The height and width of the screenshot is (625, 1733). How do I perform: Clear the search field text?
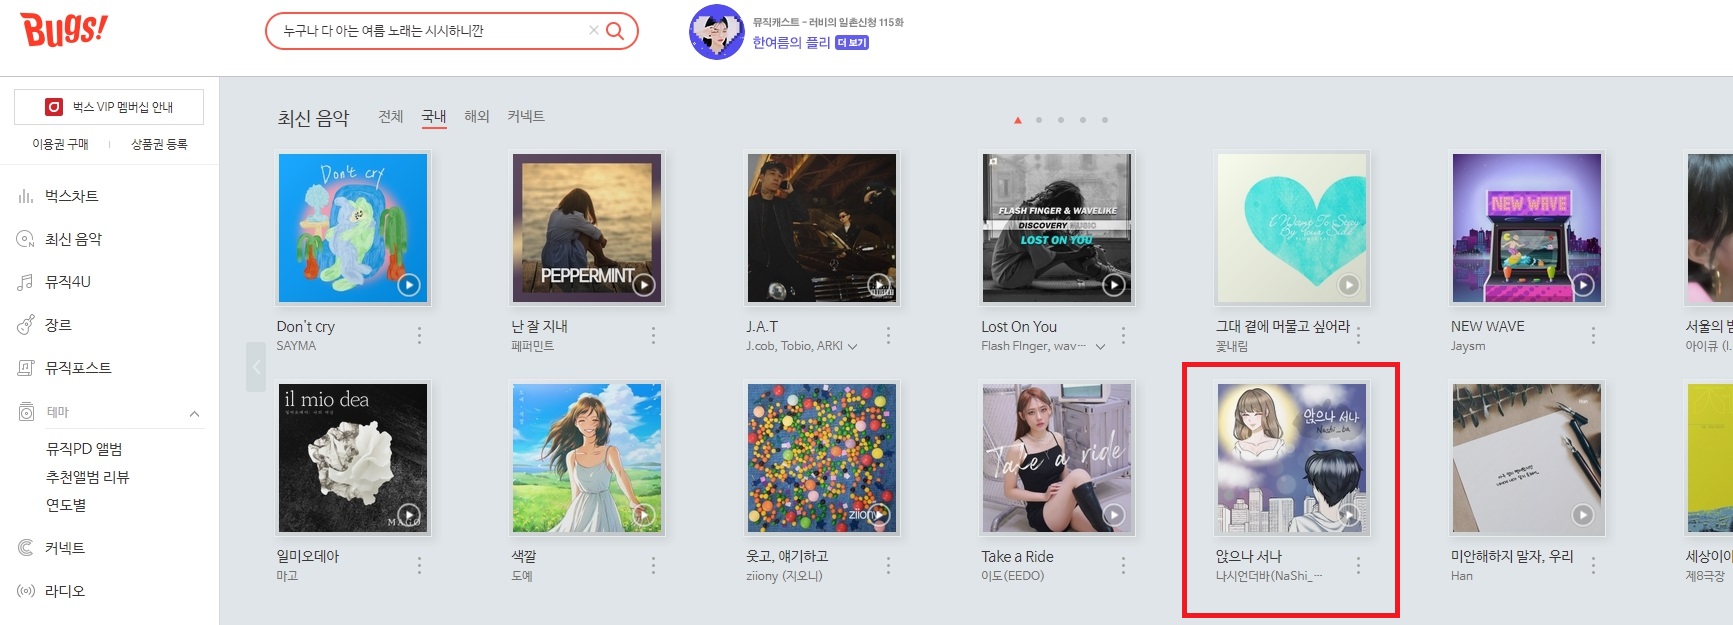tap(594, 31)
